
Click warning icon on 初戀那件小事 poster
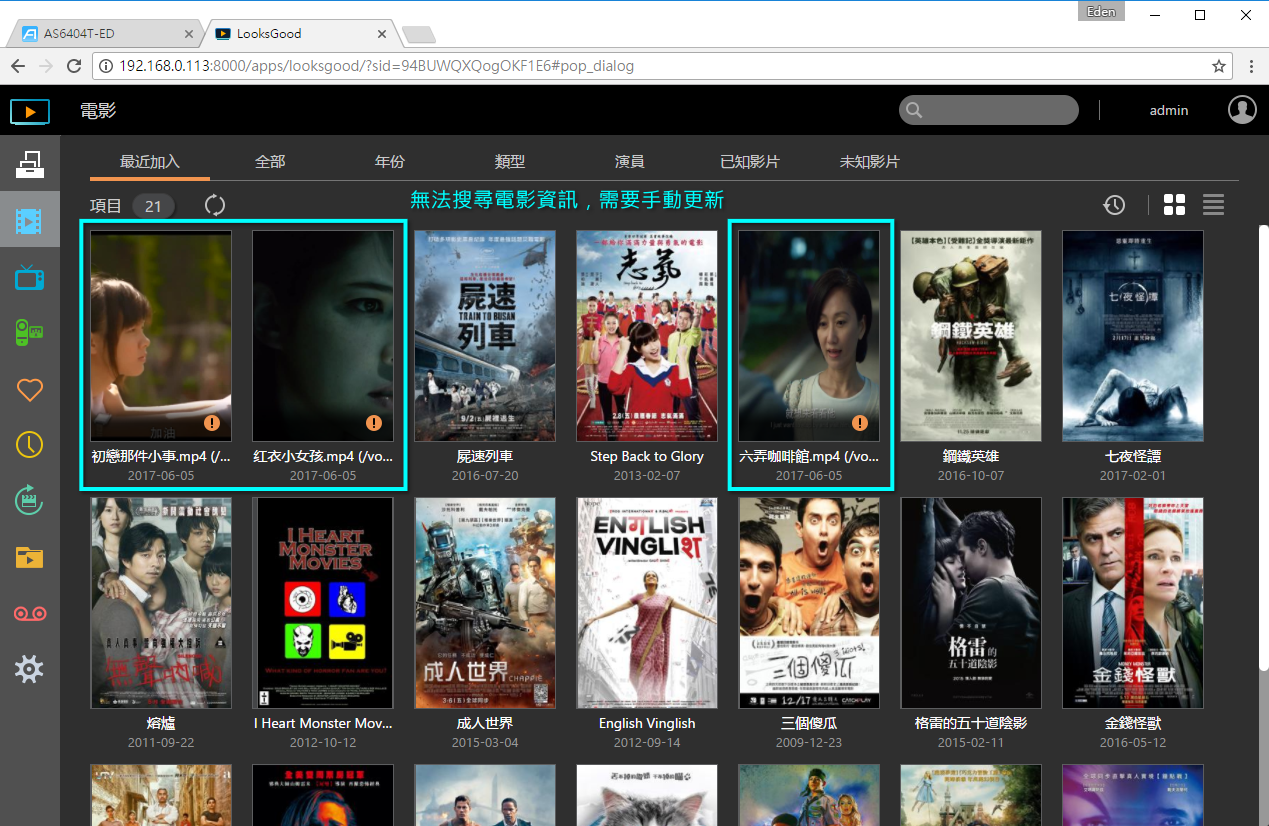tap(212, 423)
